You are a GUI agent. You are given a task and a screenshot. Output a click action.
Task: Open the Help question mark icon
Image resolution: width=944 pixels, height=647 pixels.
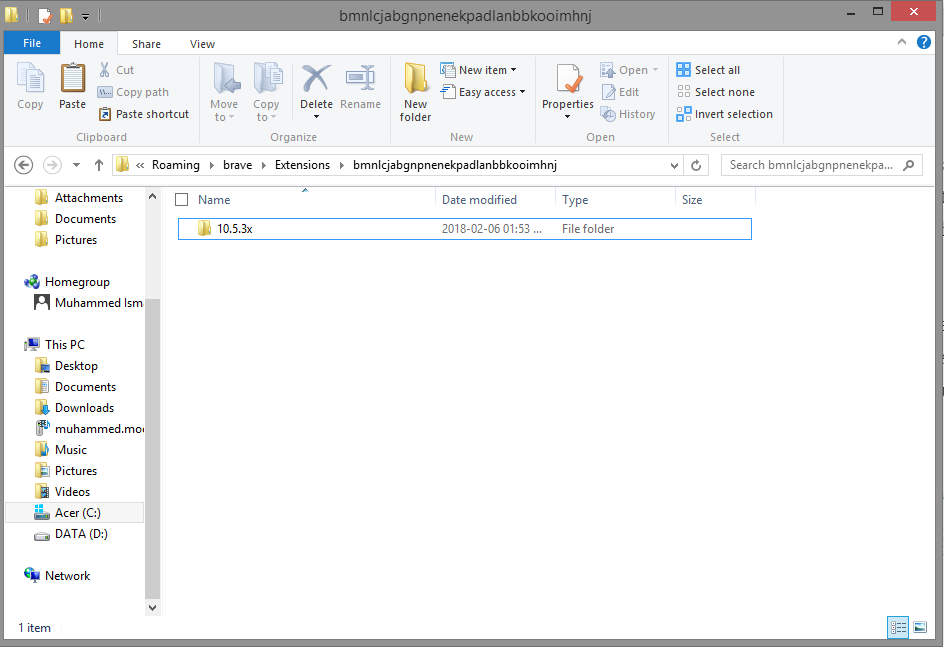[924, 42]
